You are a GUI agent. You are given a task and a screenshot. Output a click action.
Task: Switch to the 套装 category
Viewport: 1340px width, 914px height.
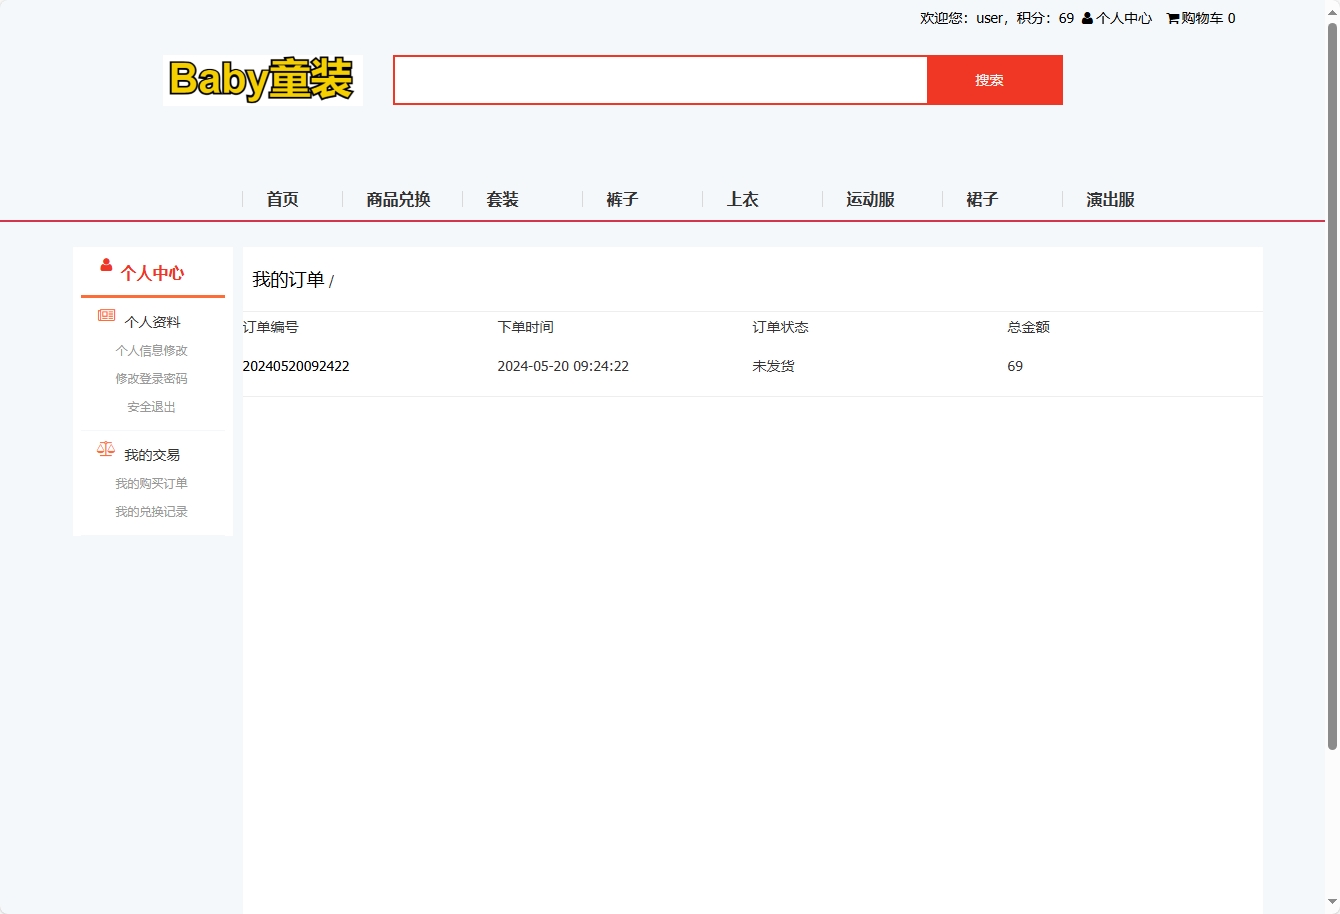(502, 199)
